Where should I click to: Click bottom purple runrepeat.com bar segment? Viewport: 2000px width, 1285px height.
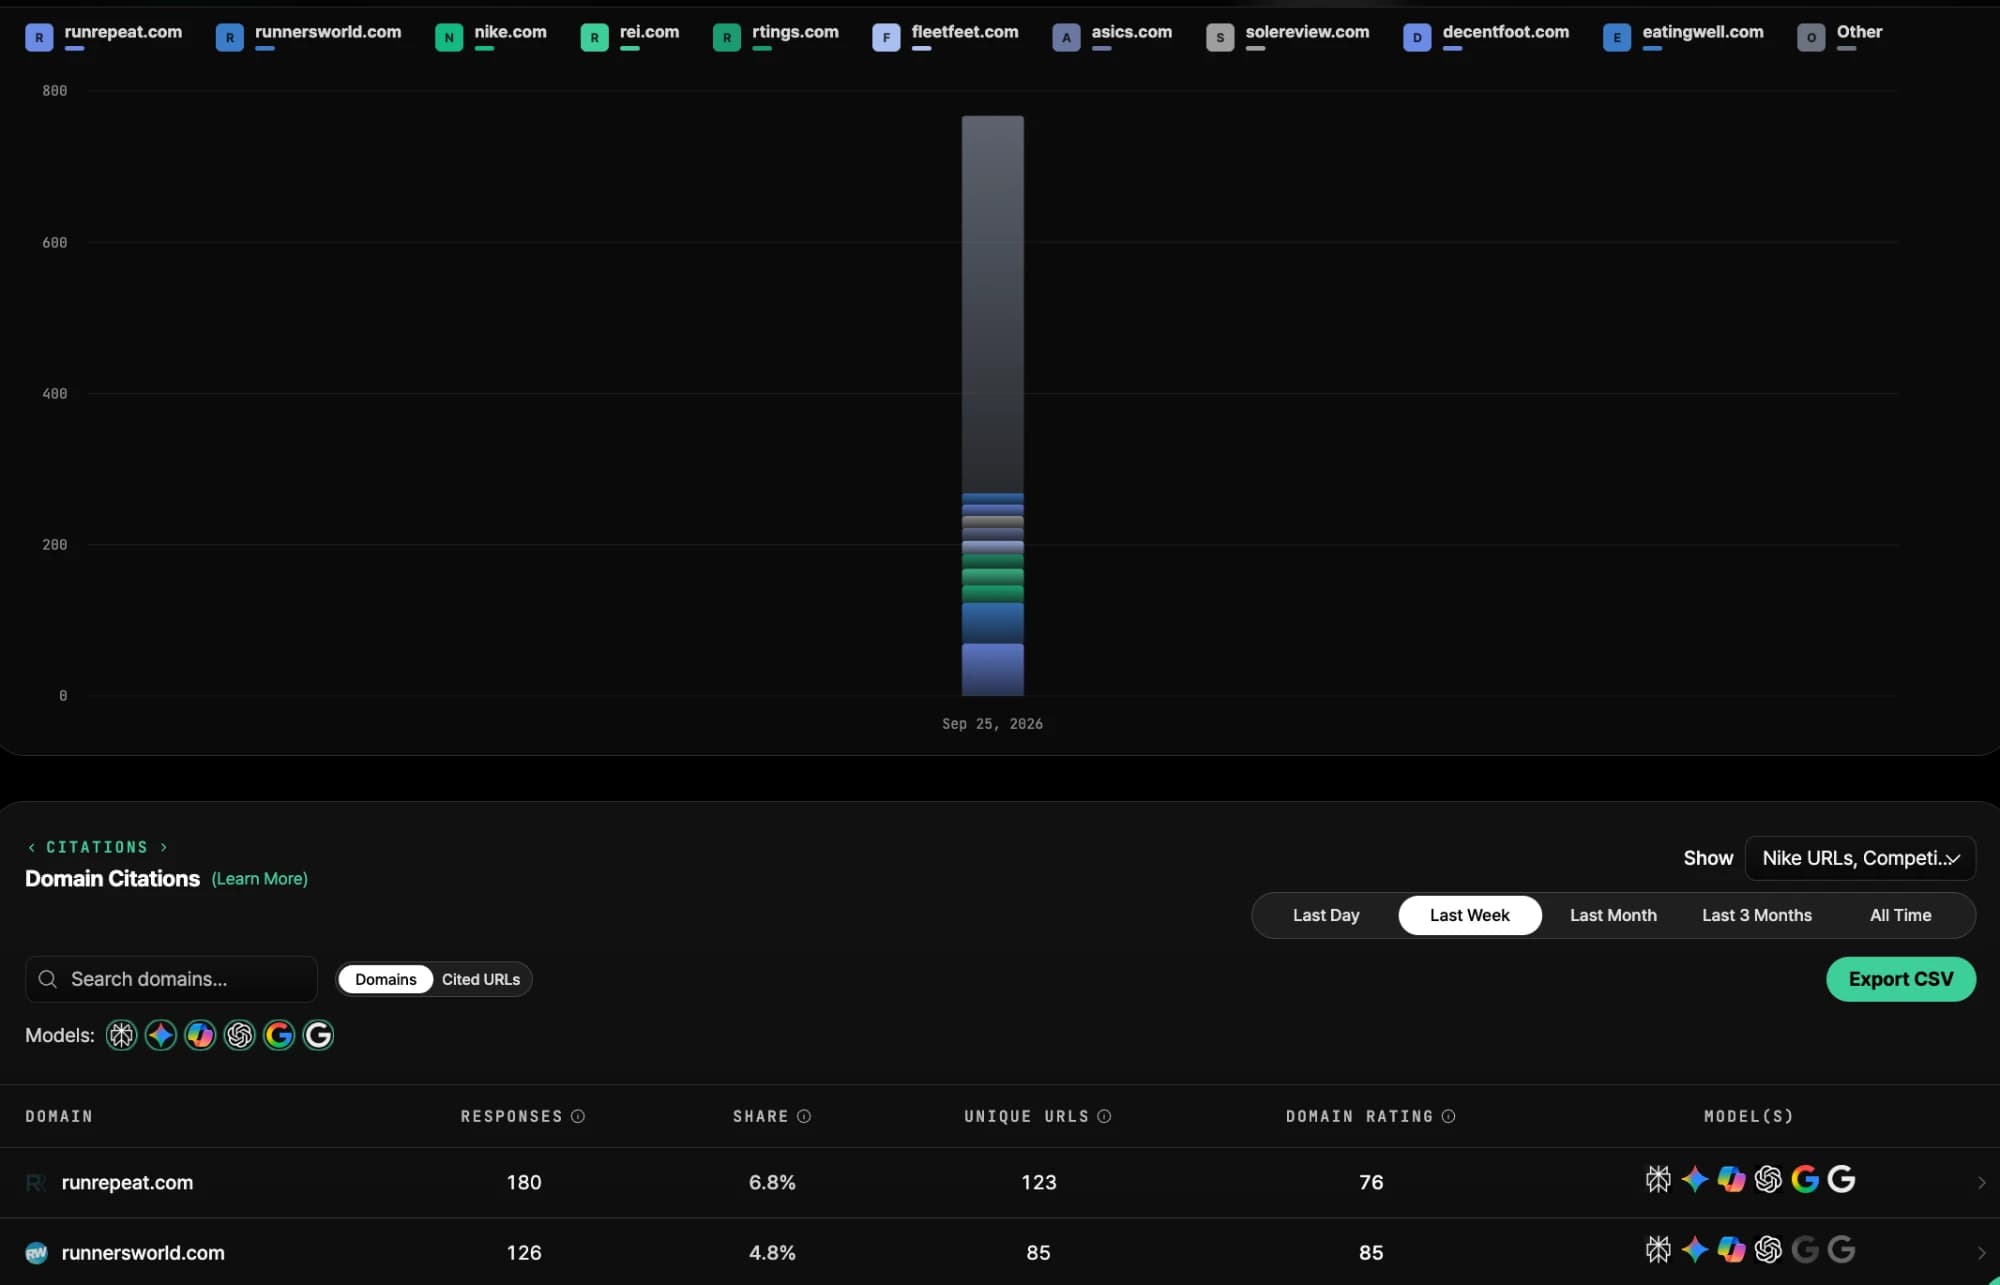pos(992,669)
